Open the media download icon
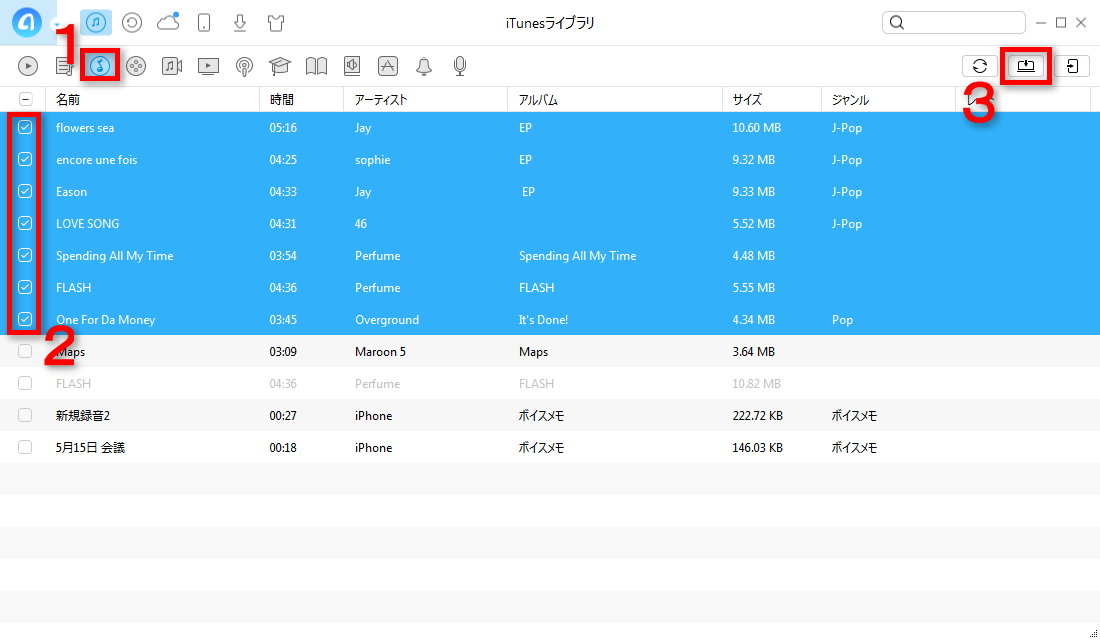This screenshot has width=1100, height=640. pyautogui.click(x=240, y=23)
